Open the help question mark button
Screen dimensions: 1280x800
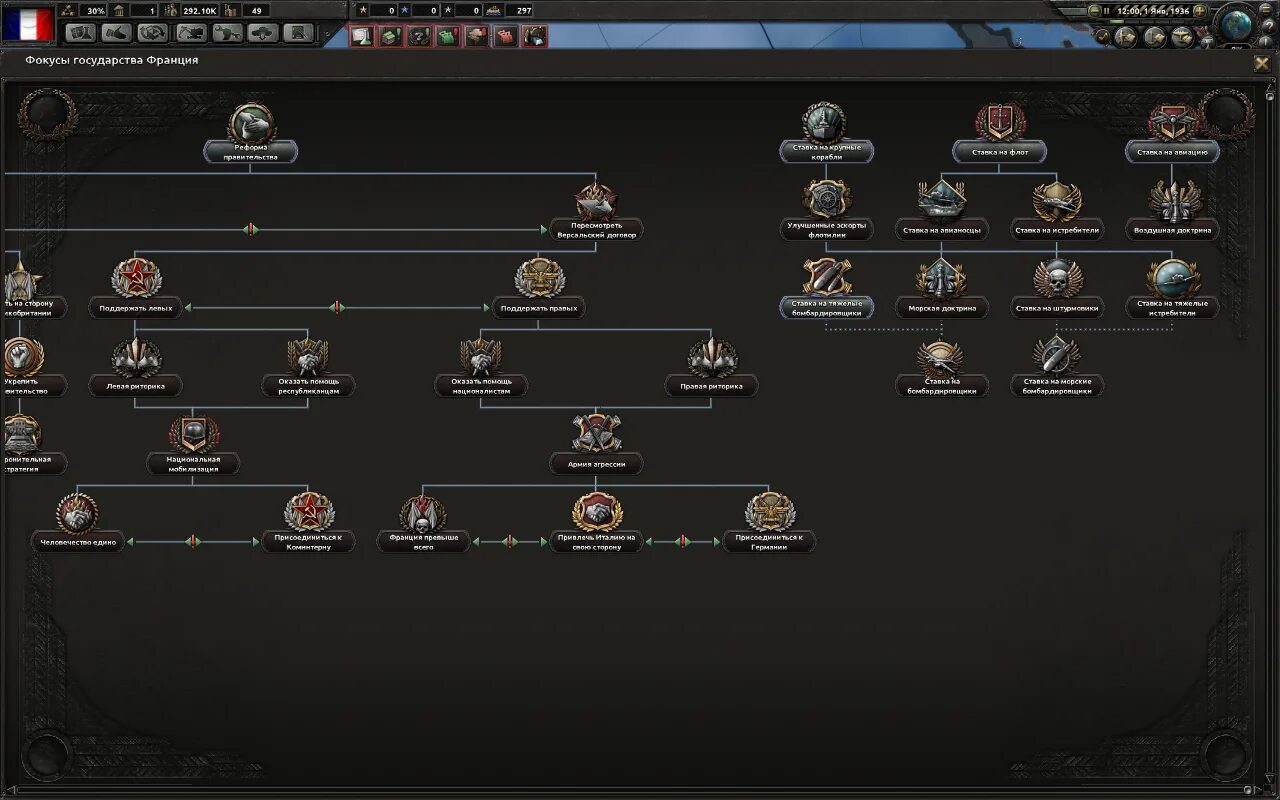(1267, 26)
